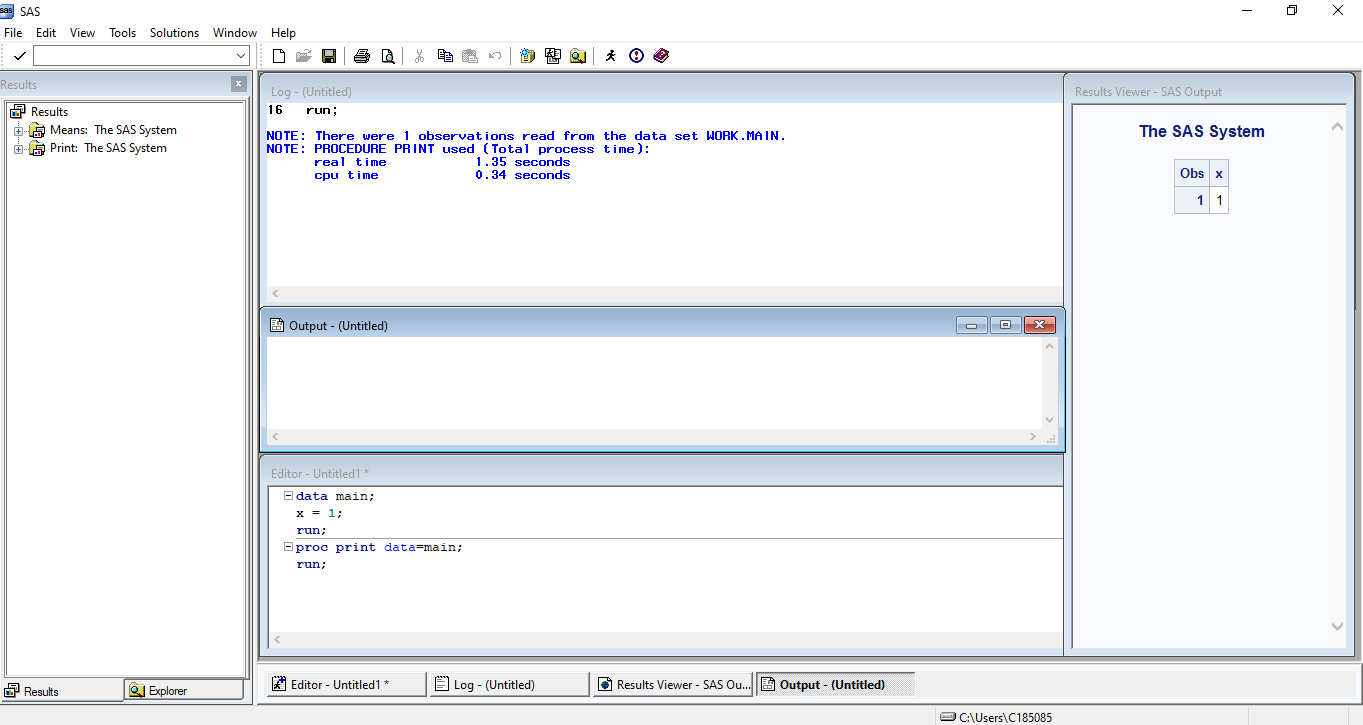
Task: Click the Print toolbar icon
Action: tap(361, 55)
